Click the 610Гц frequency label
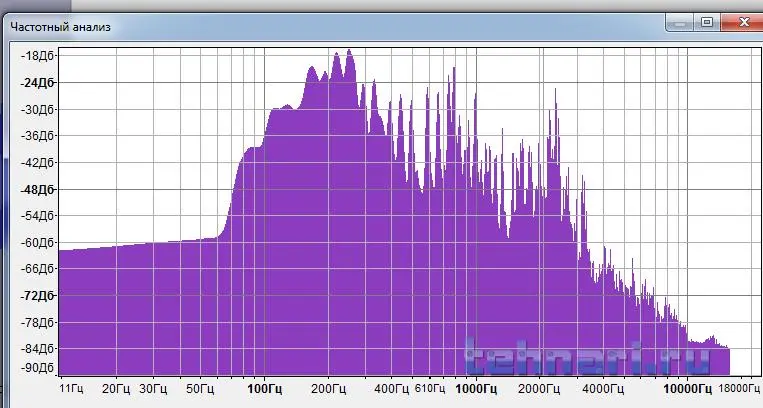The height and width of the screenshot is (408, 763). pos(430,389)
